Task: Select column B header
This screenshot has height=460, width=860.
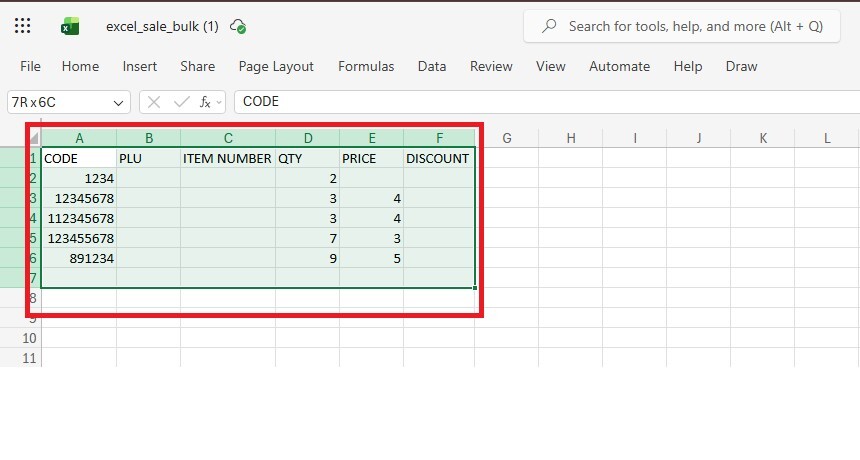Action: [x=149, y=138]
